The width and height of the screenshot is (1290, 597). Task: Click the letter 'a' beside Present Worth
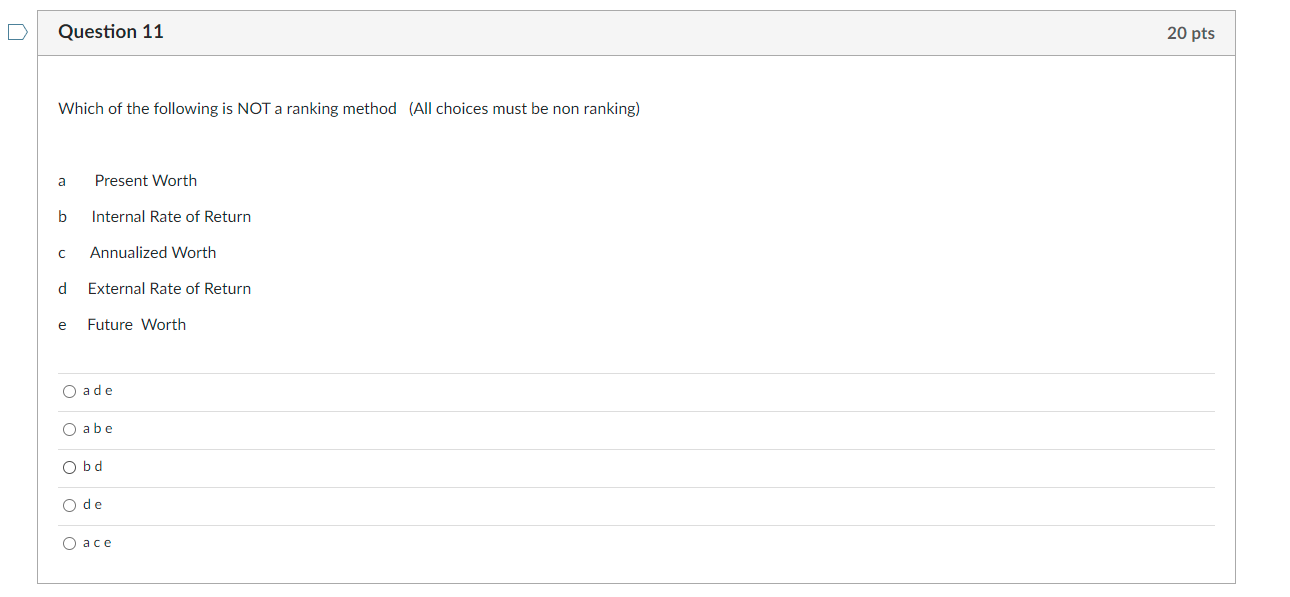pos(62,181)
